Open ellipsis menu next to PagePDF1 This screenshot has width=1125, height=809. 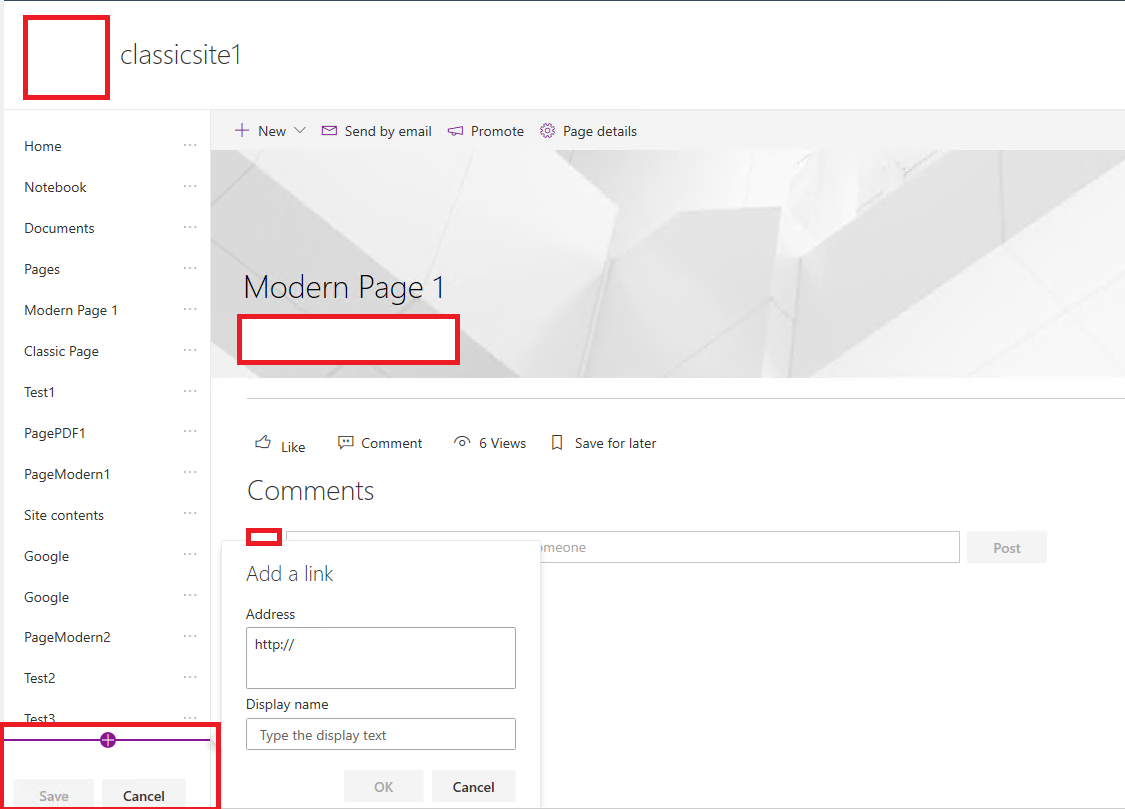189,432
